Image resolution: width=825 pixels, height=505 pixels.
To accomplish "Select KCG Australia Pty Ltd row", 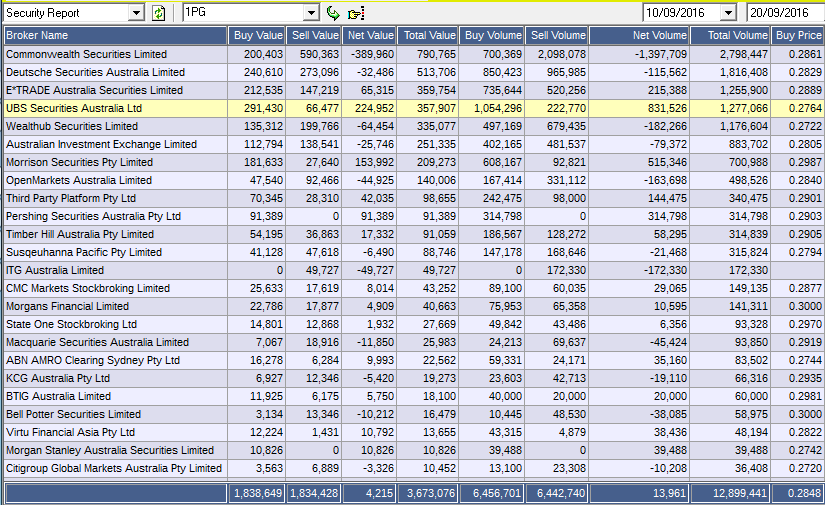I will click(x=412, y=378).
